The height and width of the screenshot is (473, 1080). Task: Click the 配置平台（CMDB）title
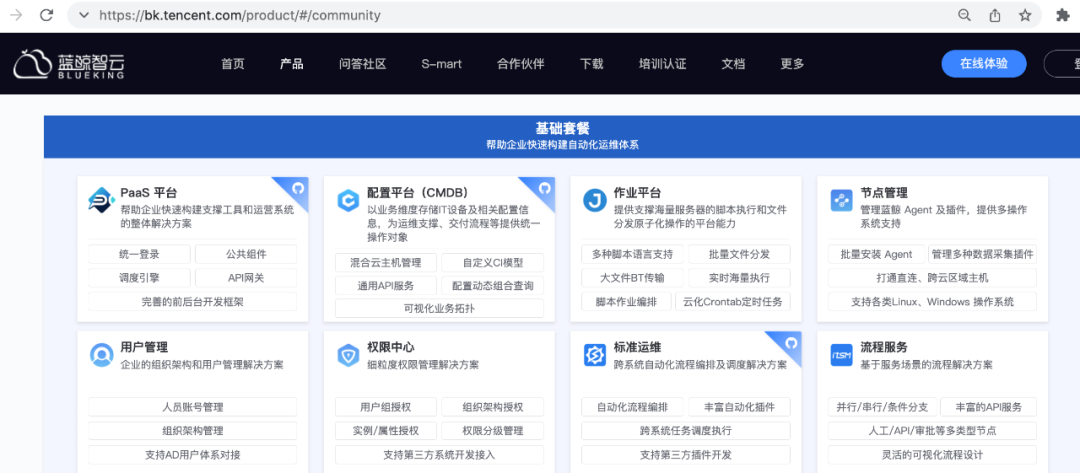click(418, 192)
